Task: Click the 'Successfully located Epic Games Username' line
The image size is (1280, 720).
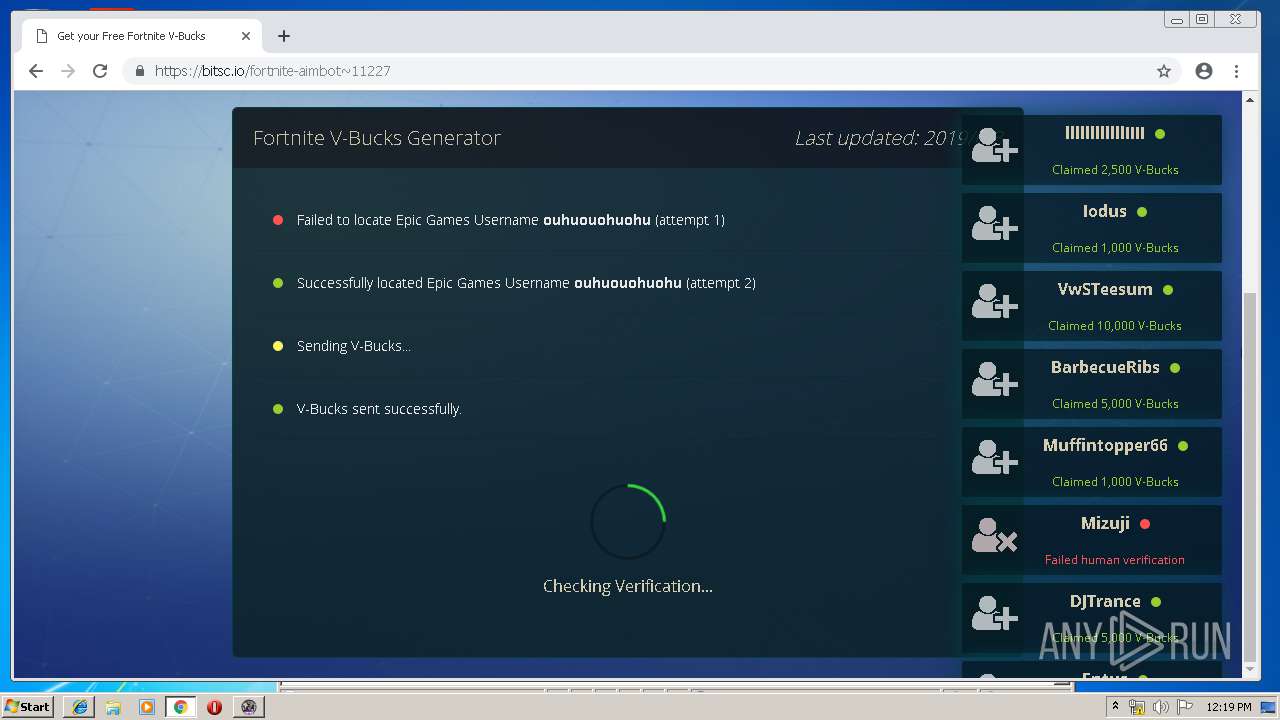Action: click(x=526, y=283)
